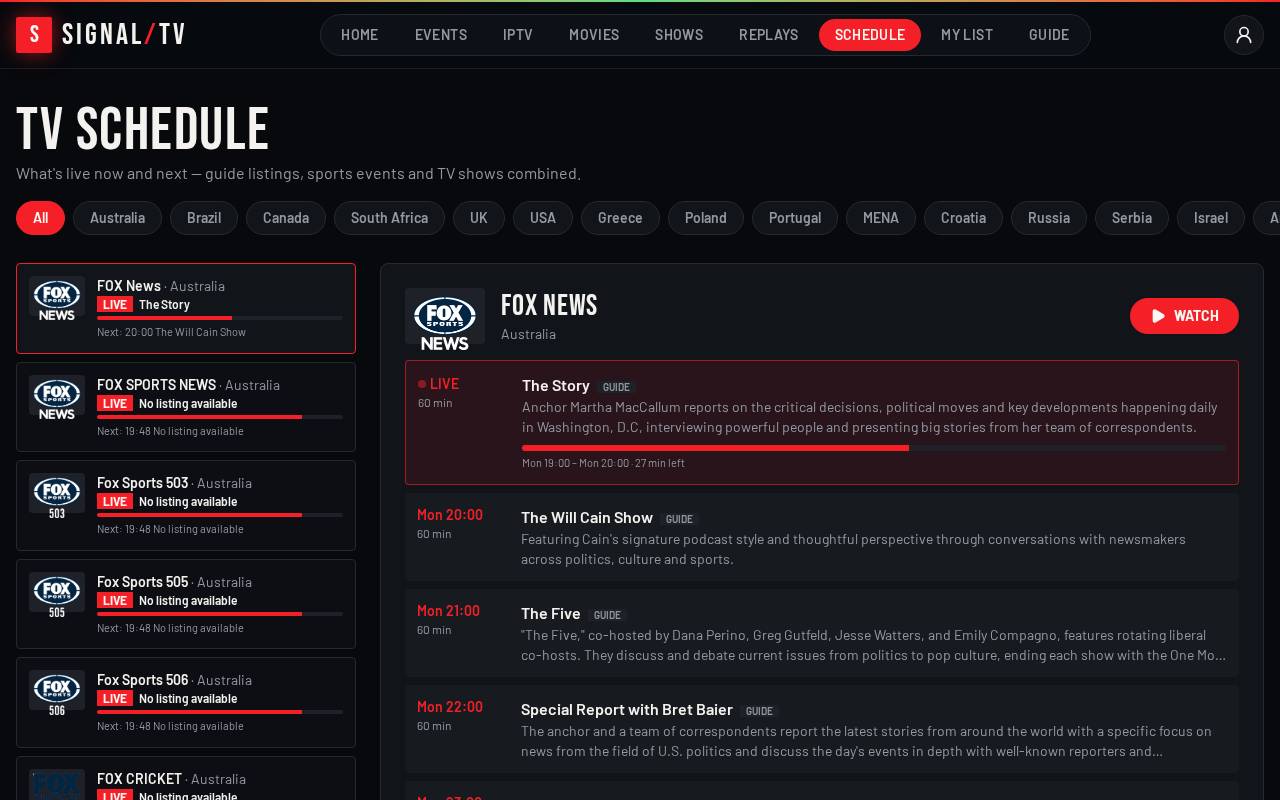Screen dimensions: 1280x800
Task: Open Special Report with Bret Baier entry
Action: click(822, 729)
